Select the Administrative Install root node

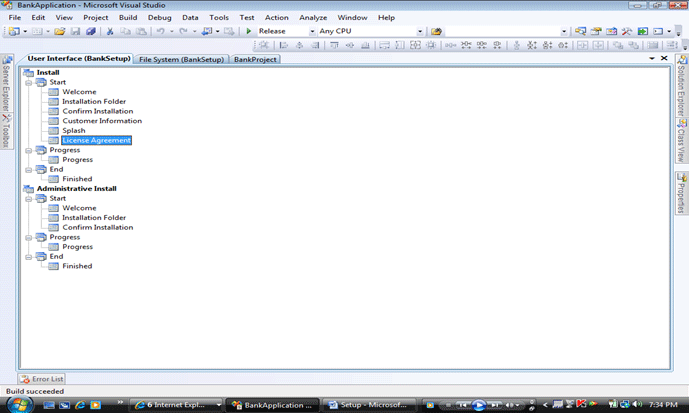coord(76,188)
